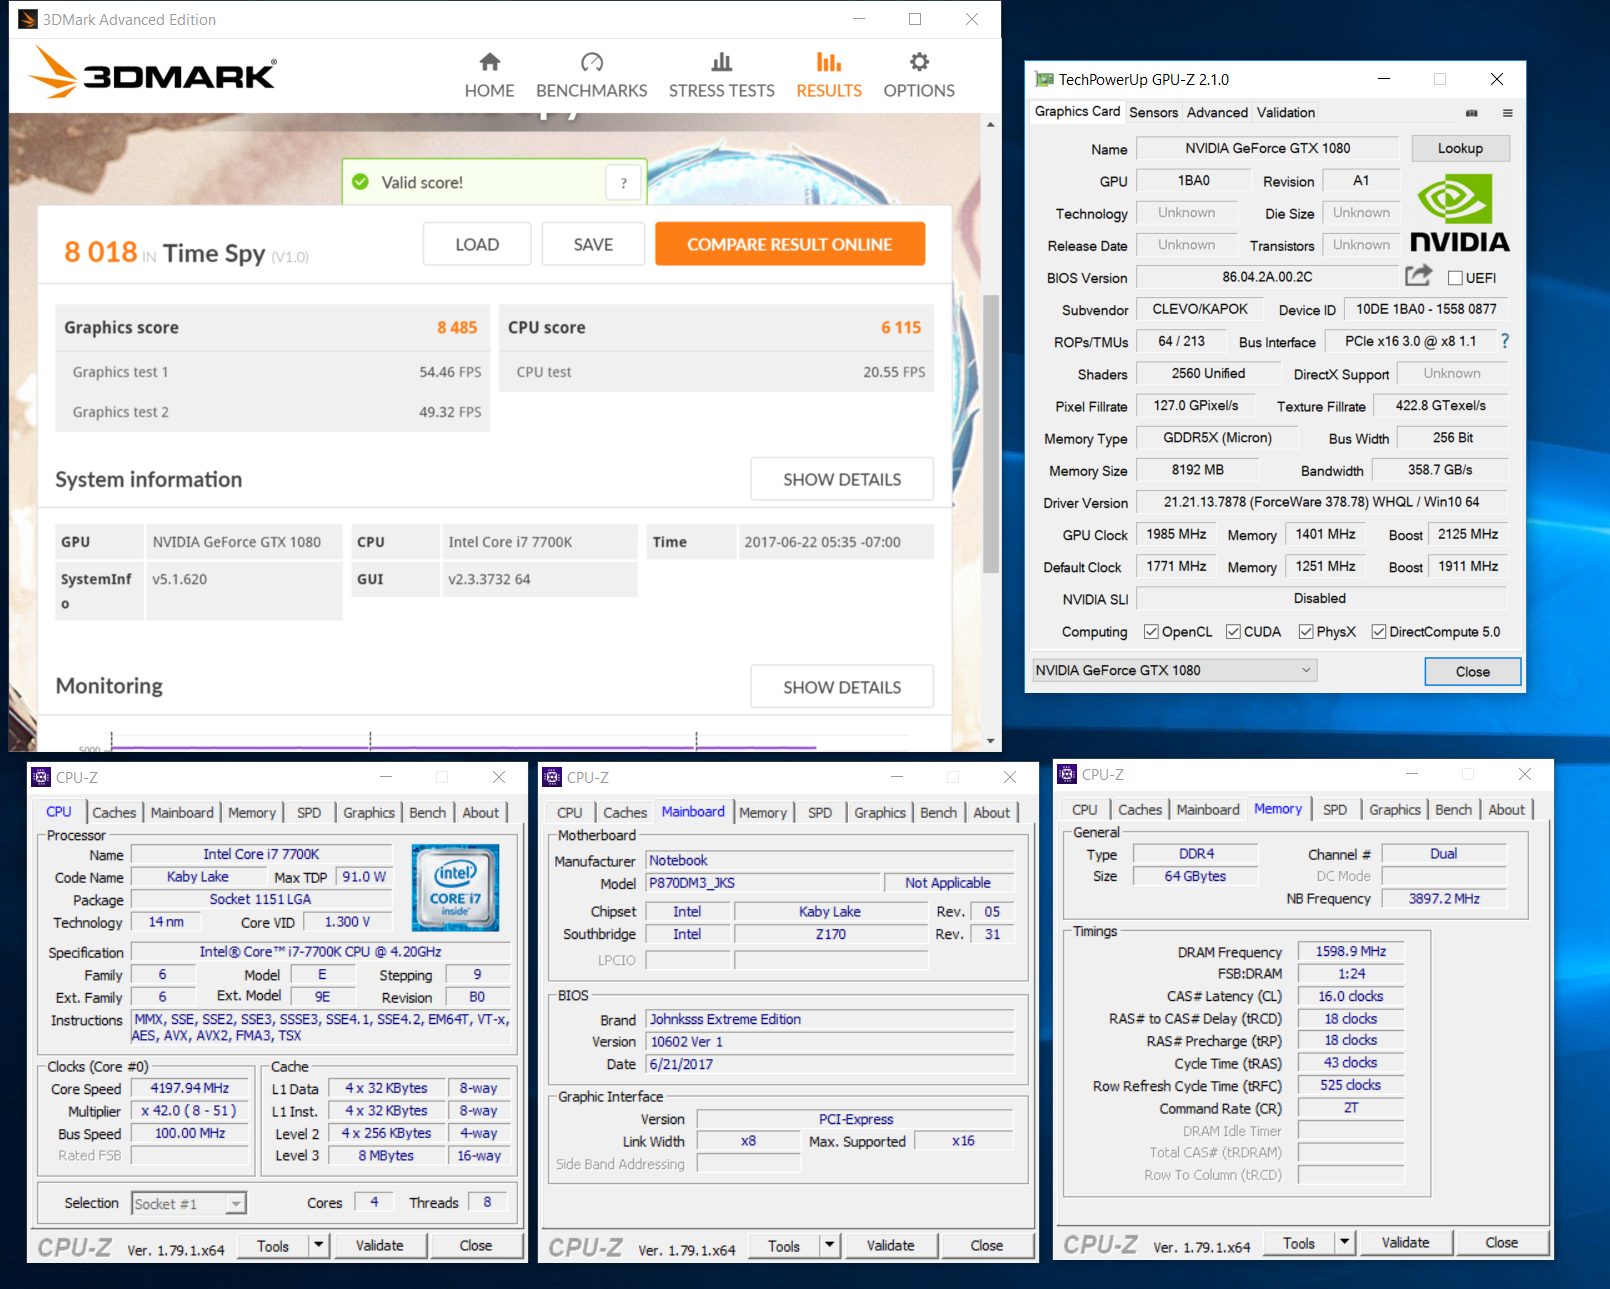Click the DRAM Frequency value in CPU-Z Memory

[1351, 951]
